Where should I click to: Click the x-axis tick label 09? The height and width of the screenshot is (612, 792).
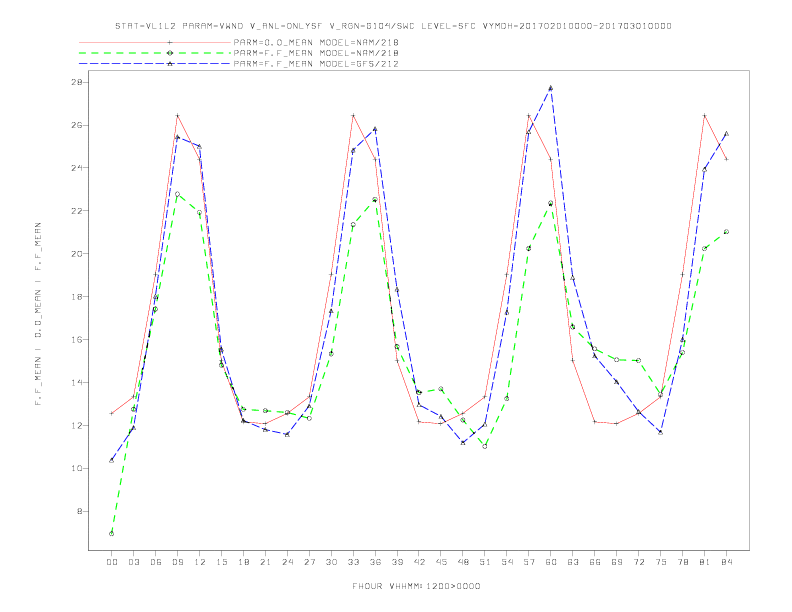(x=177, y=562)
